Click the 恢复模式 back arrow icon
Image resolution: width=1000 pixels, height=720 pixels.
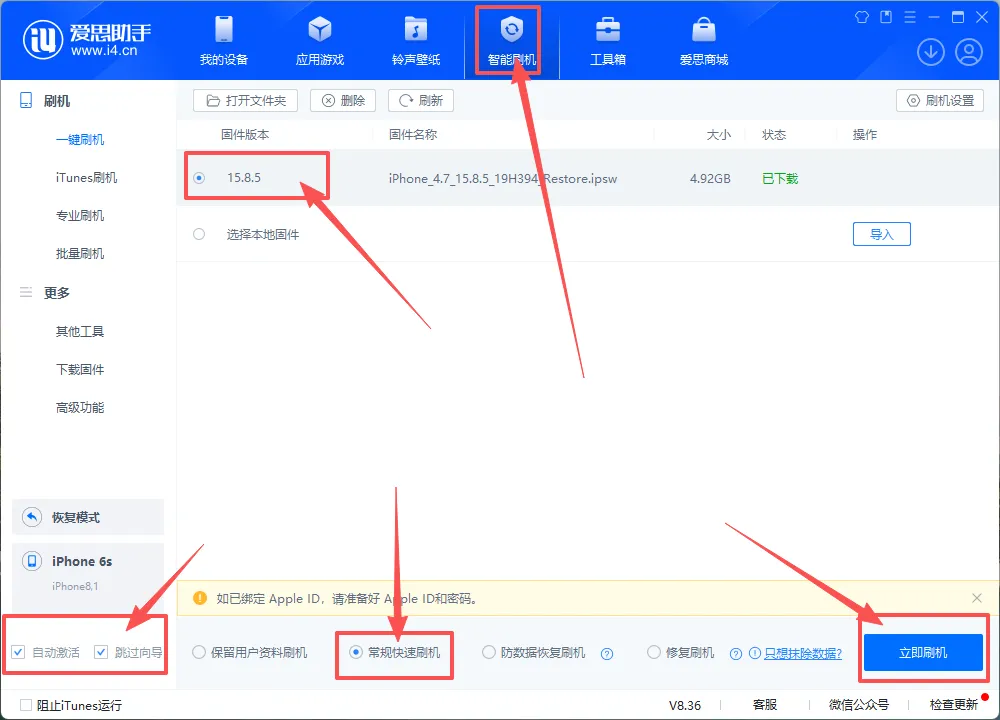coord(31,517)
